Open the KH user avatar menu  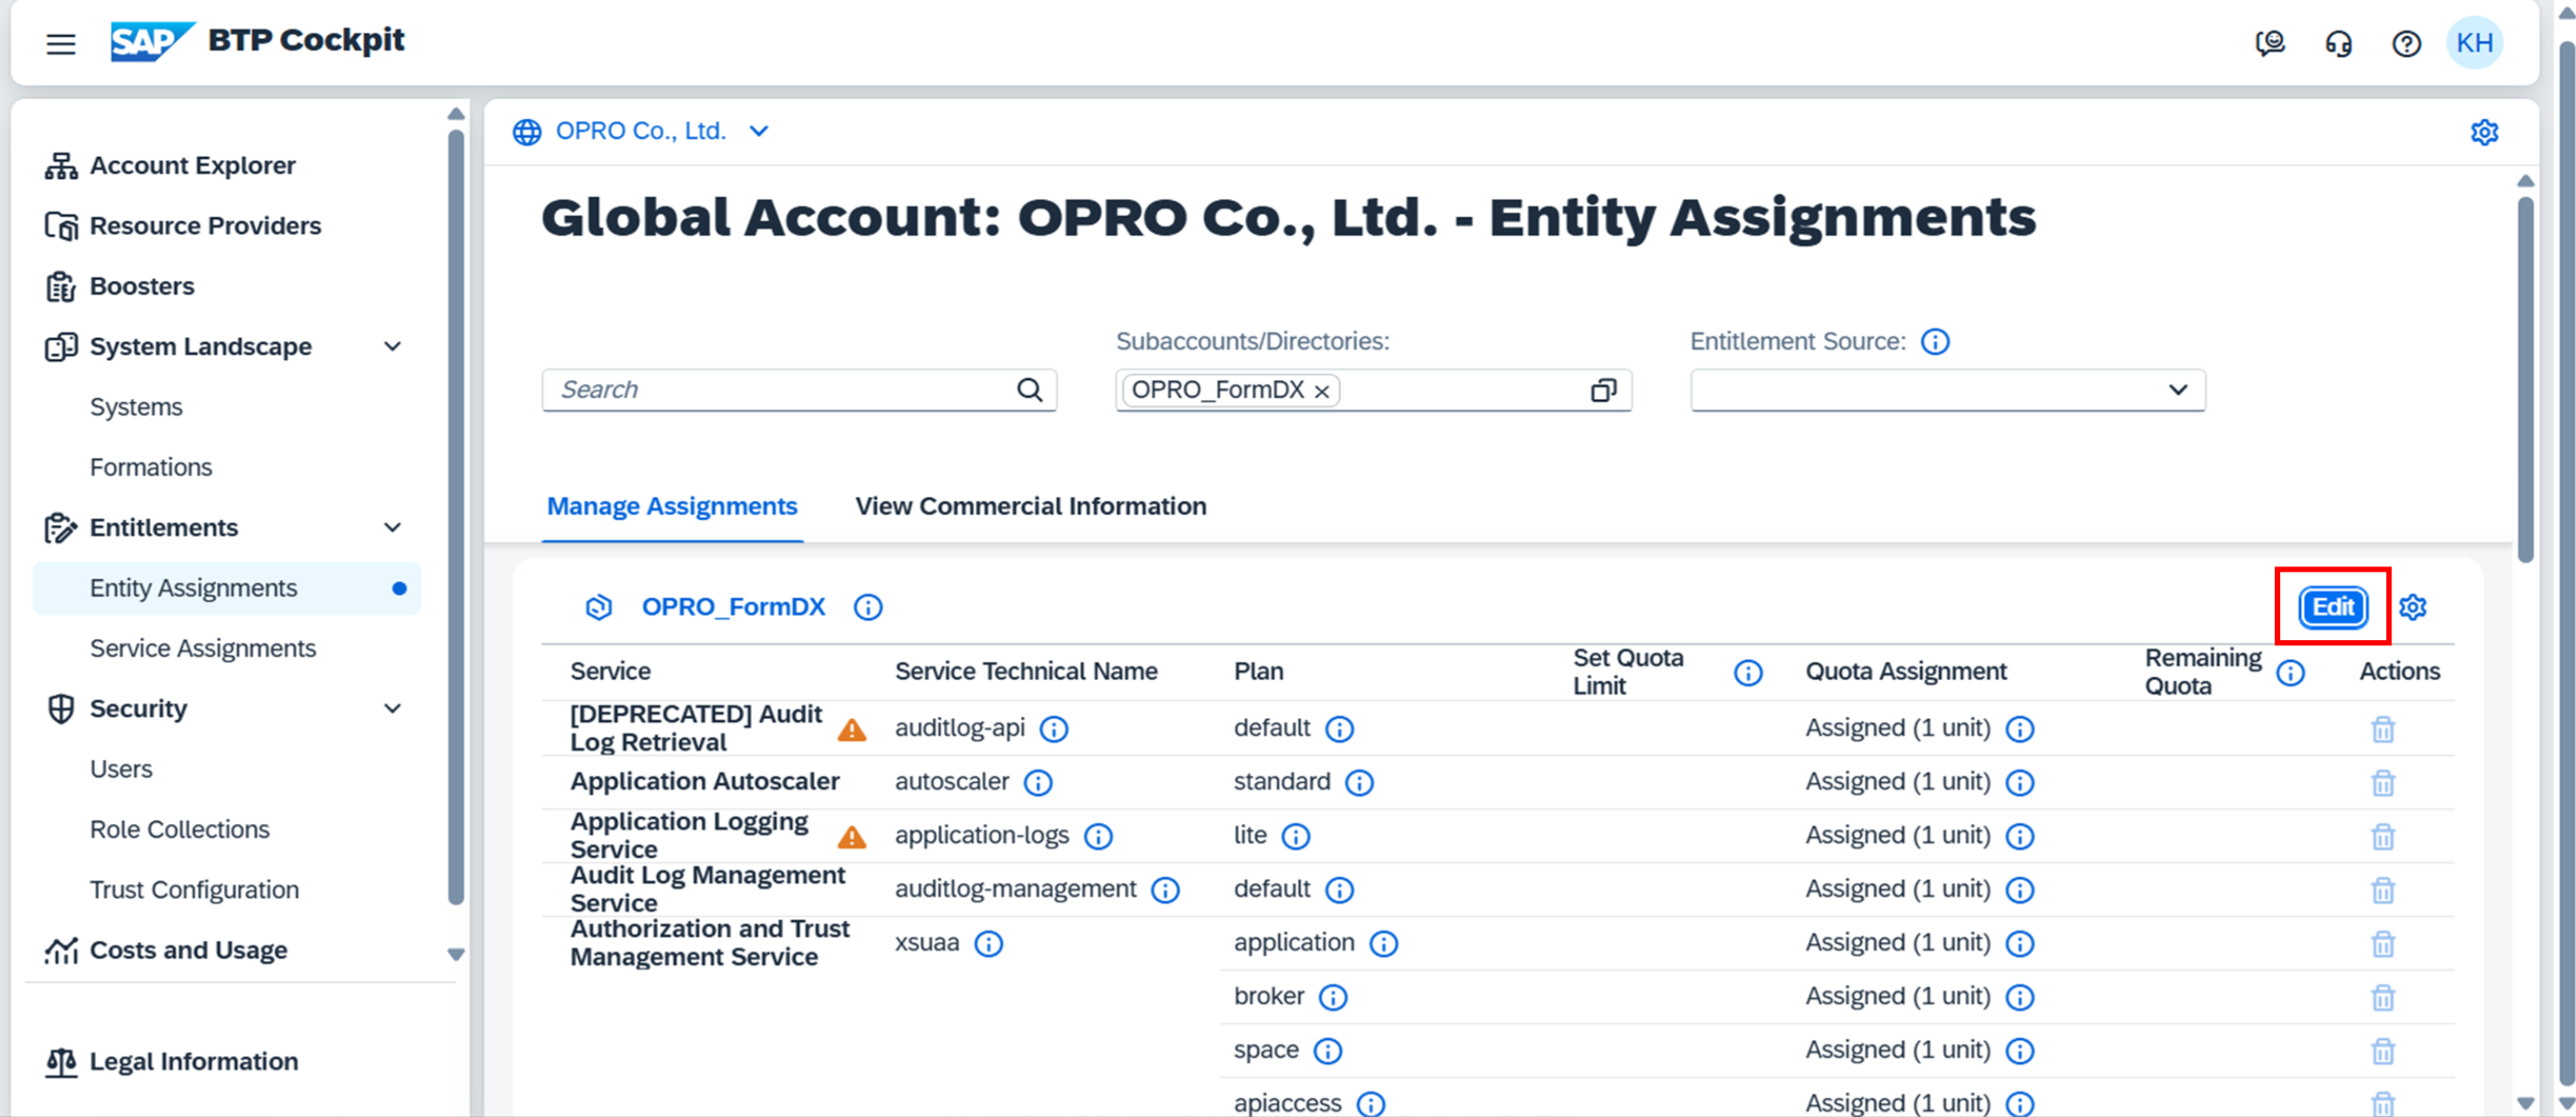(2474, 43)
